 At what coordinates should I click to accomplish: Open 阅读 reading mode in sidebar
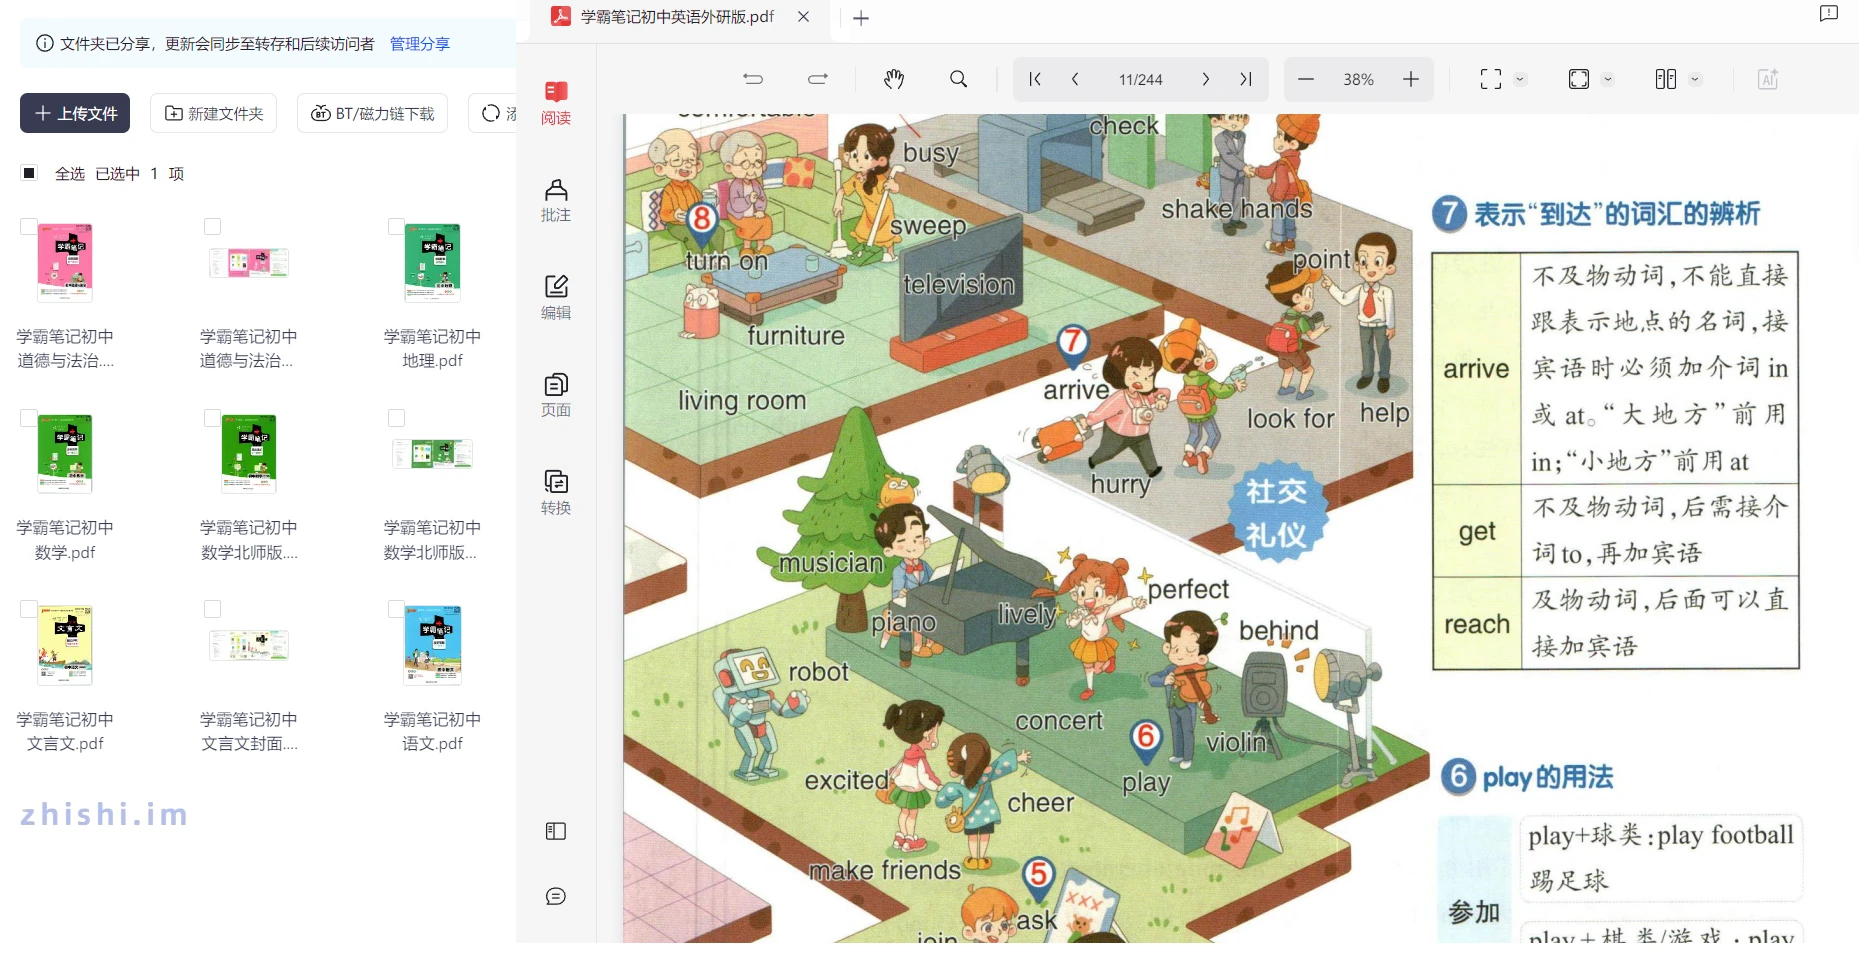tap(556, 103)
